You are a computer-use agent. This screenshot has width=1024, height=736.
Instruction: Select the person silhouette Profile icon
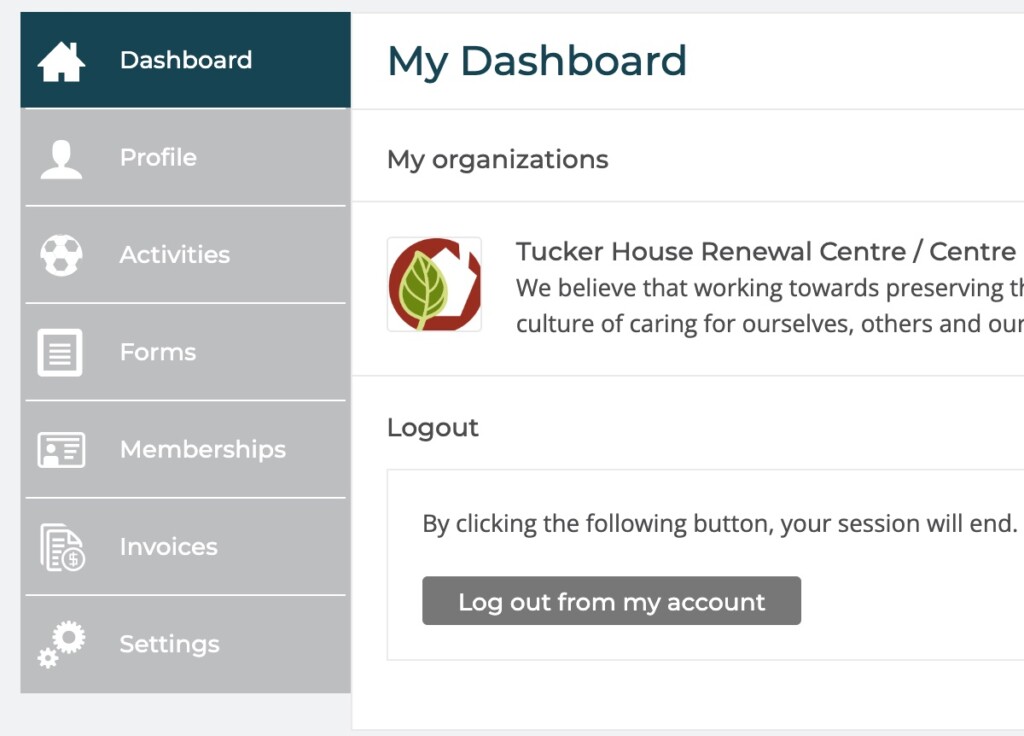coord(61,159)
